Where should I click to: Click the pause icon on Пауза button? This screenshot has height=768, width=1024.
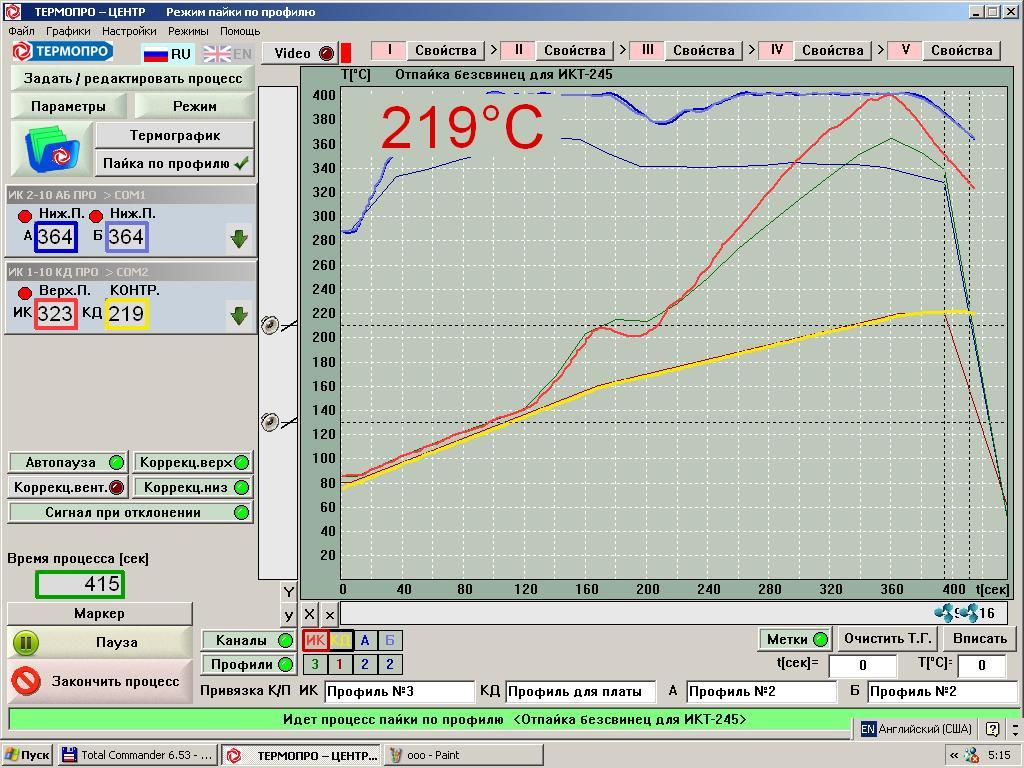coord(25,643)
